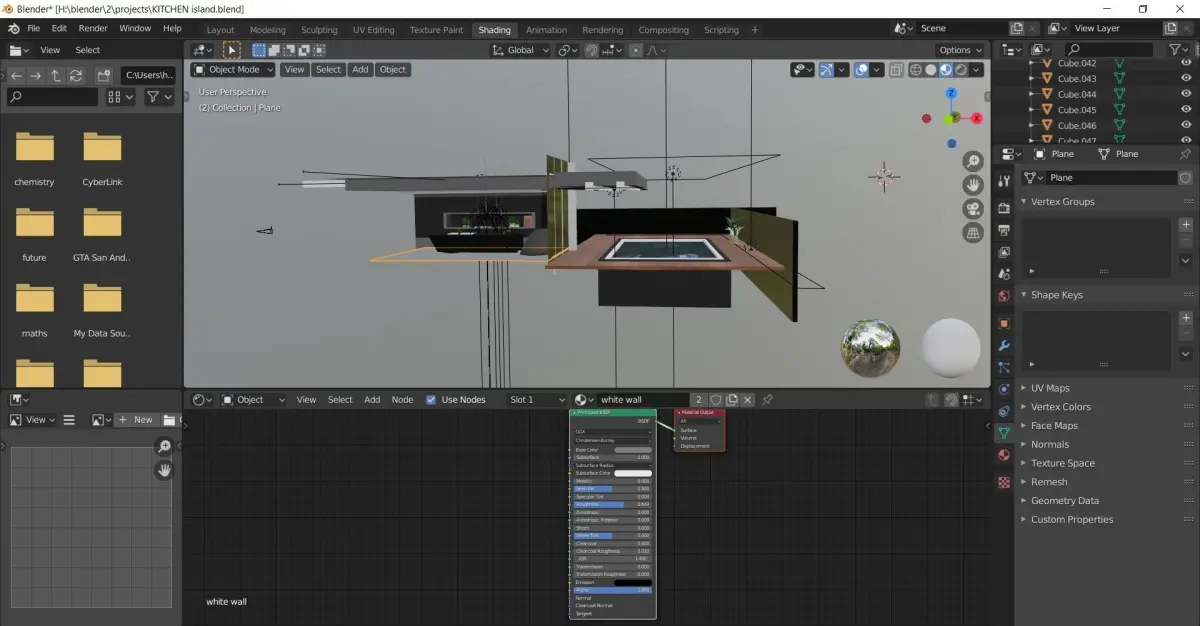The height and width of the screenshot is (626, 1200).
Task: Create a new folder in file browser
Action: tap(103, 75)
